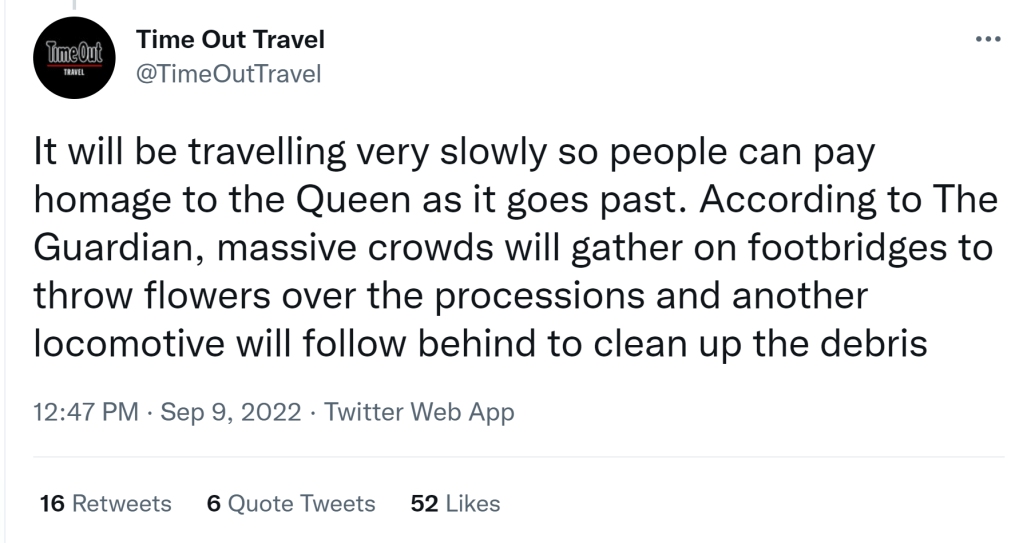Open the Twitter Web App source link
1023x543 pixels.
coord(420,412)
